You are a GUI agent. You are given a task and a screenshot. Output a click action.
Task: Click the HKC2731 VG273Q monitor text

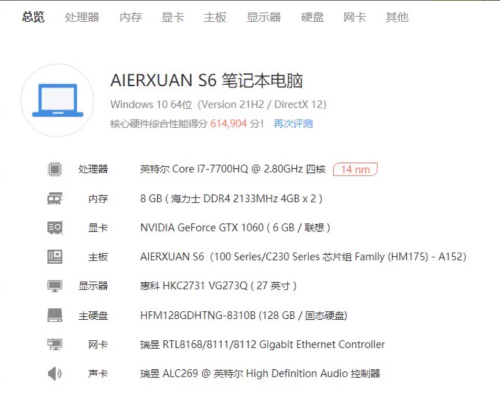coord(218,286)
